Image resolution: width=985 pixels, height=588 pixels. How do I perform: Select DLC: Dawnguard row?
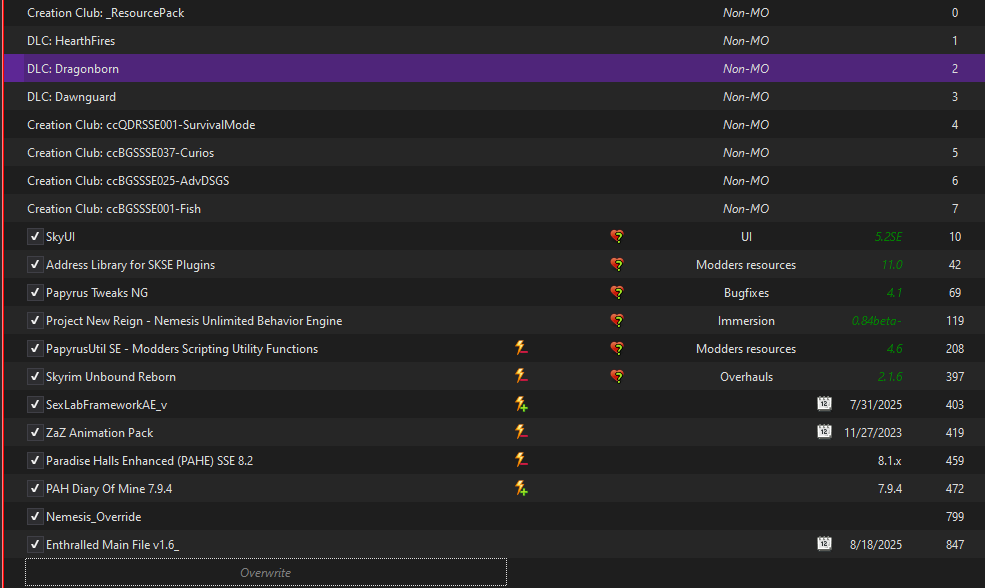[x=494, y=97]
